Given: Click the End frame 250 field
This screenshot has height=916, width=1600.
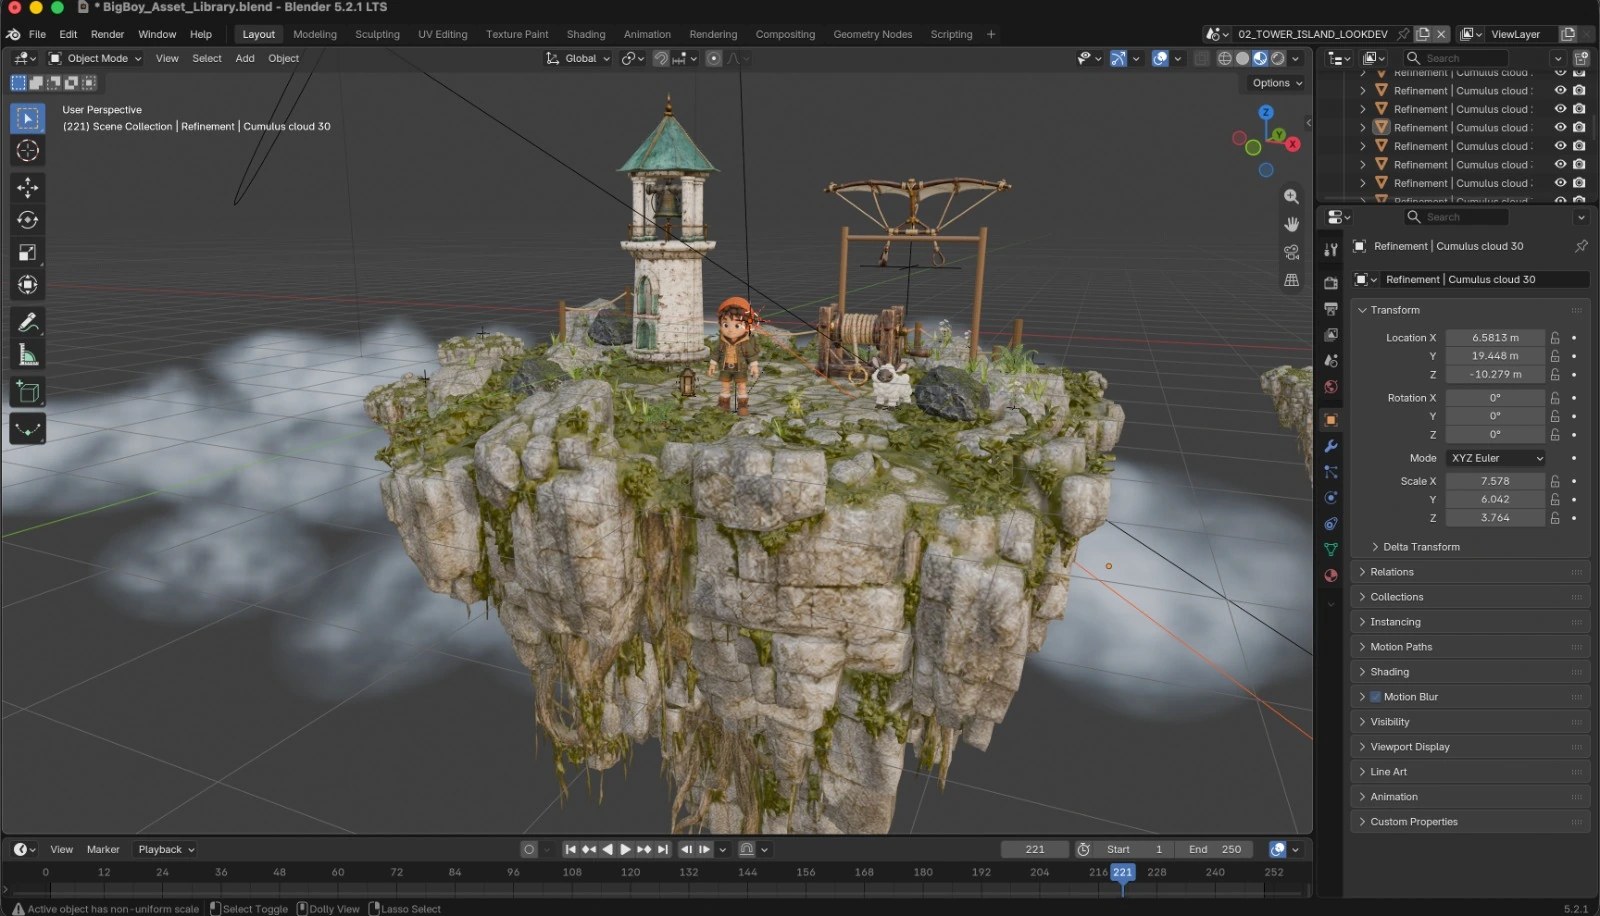Looking at the screenshot, I should (x=1215, y=850).
